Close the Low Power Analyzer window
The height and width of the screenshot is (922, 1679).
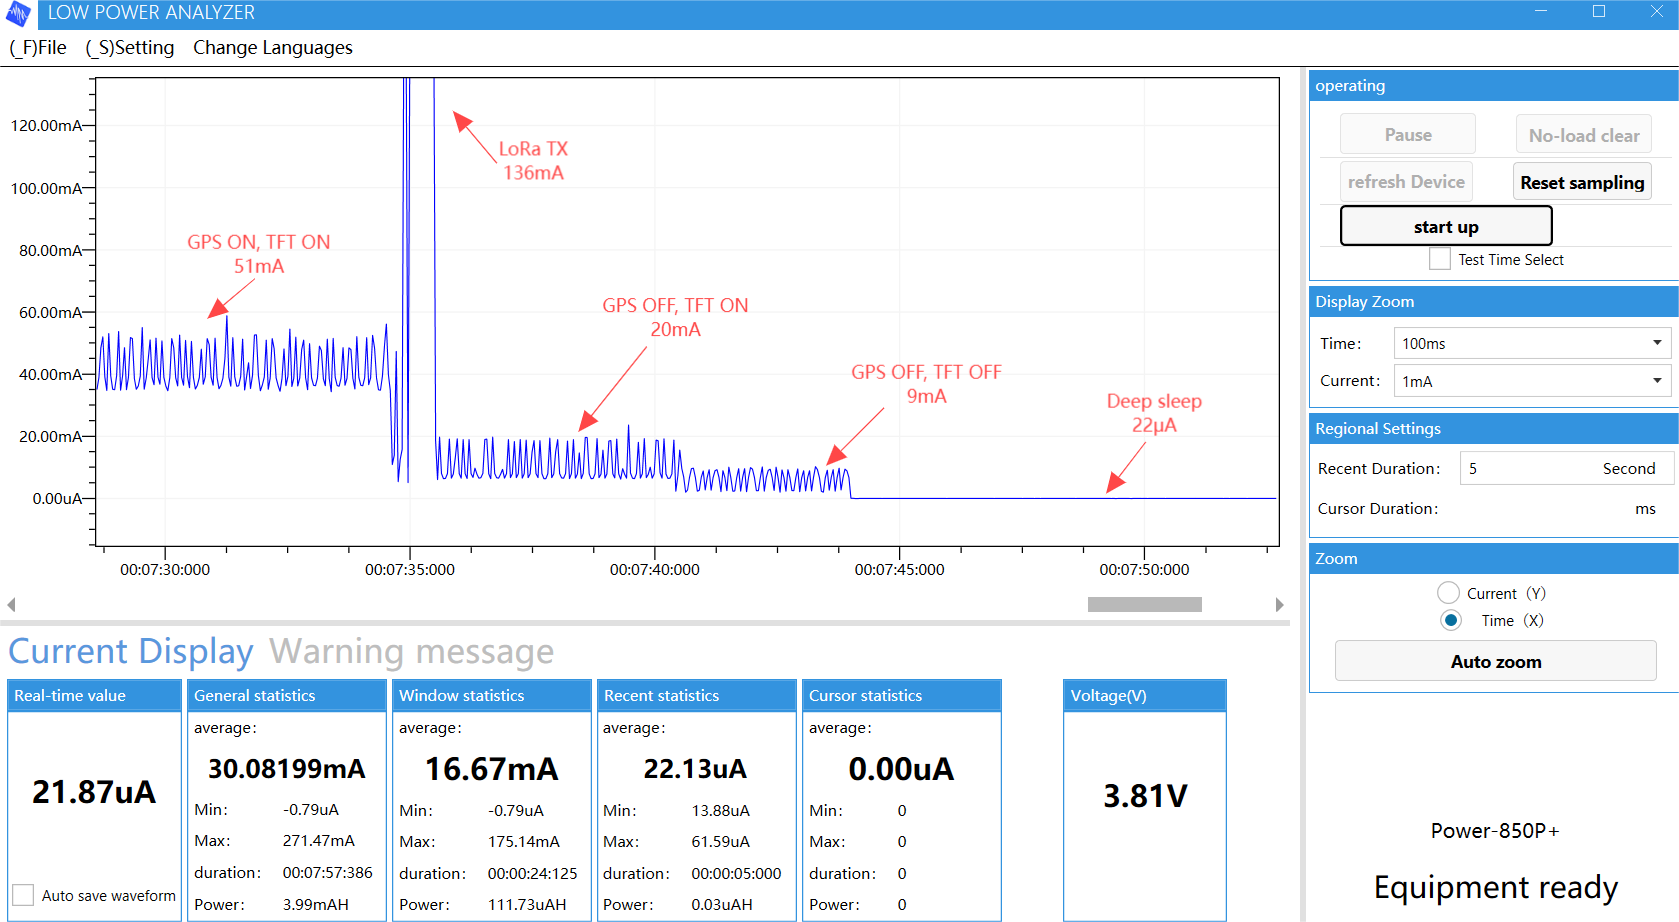click(1656, 12)
